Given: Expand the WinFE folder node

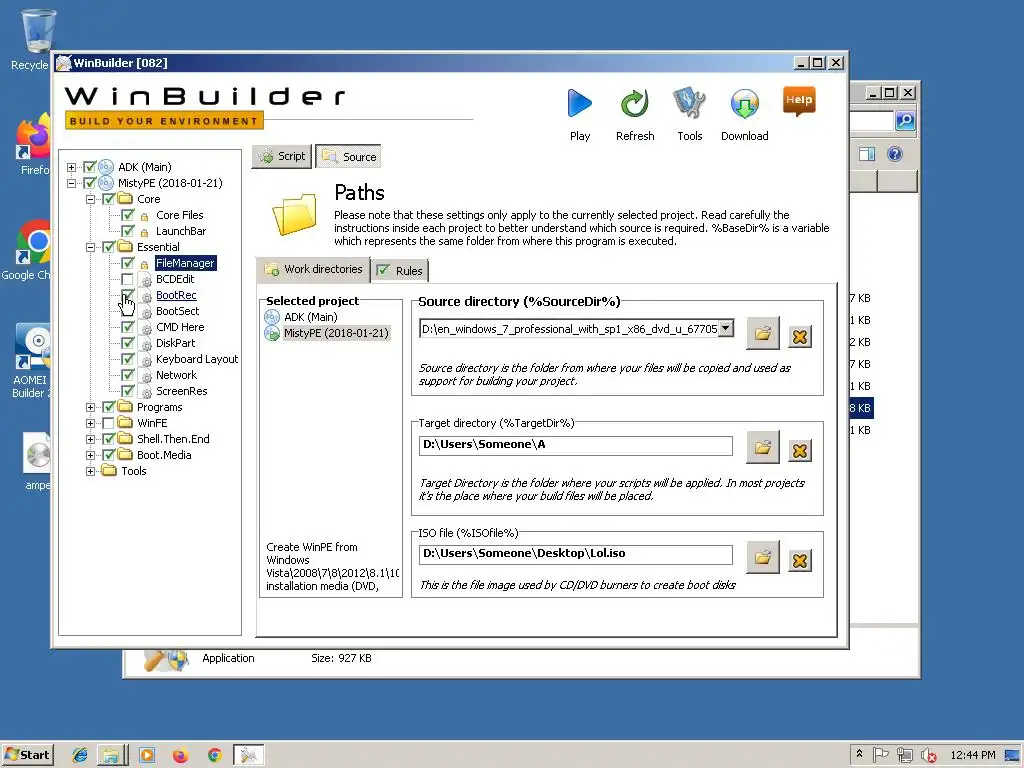Looking at the screenshot, I should (90, 423).
